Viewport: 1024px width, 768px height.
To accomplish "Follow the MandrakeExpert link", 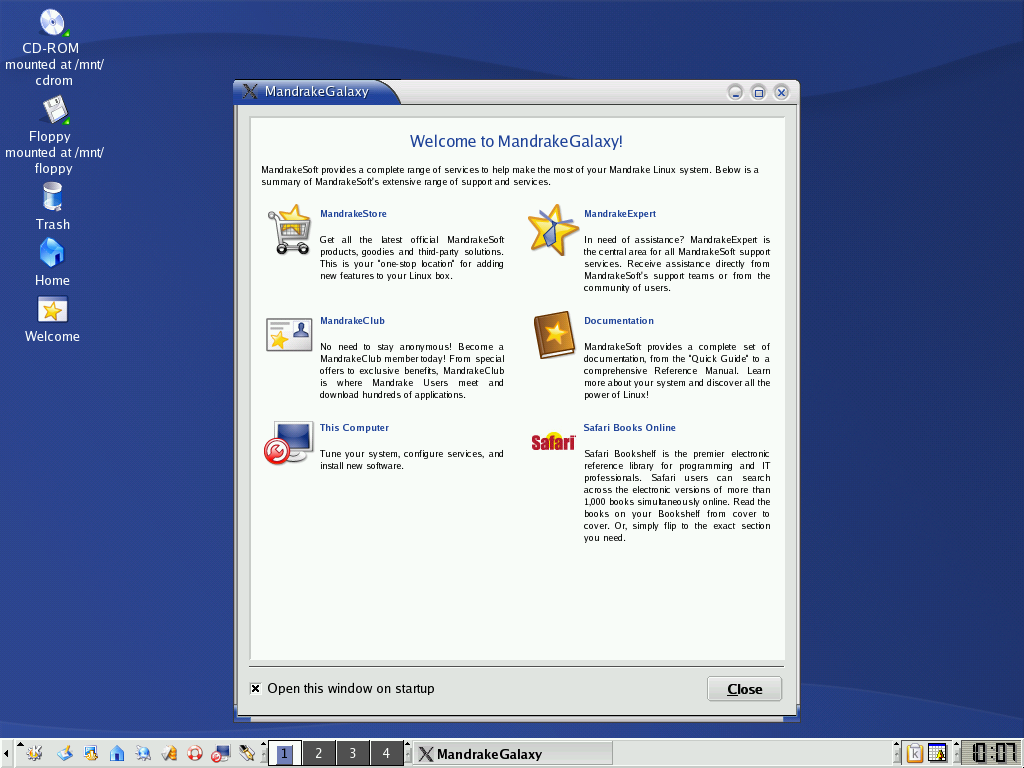I will [x=620, y=214].
